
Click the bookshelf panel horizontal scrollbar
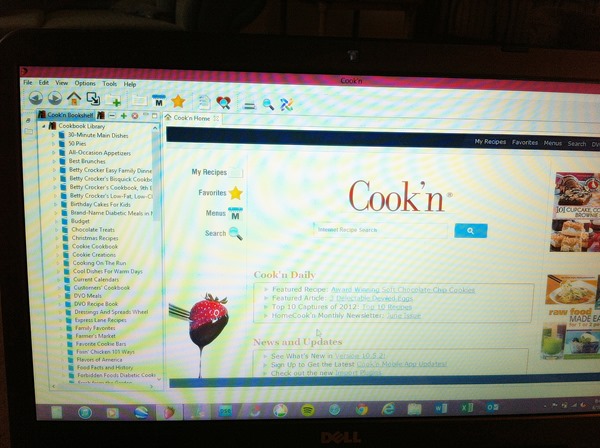(x=103, y=386)
